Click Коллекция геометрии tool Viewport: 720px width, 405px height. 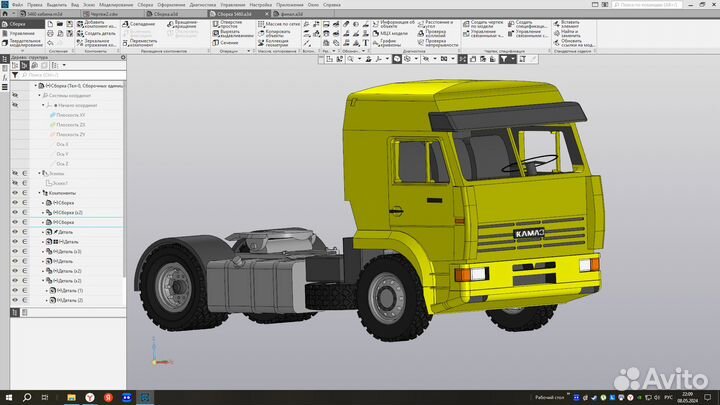click(x=273, y=43)
